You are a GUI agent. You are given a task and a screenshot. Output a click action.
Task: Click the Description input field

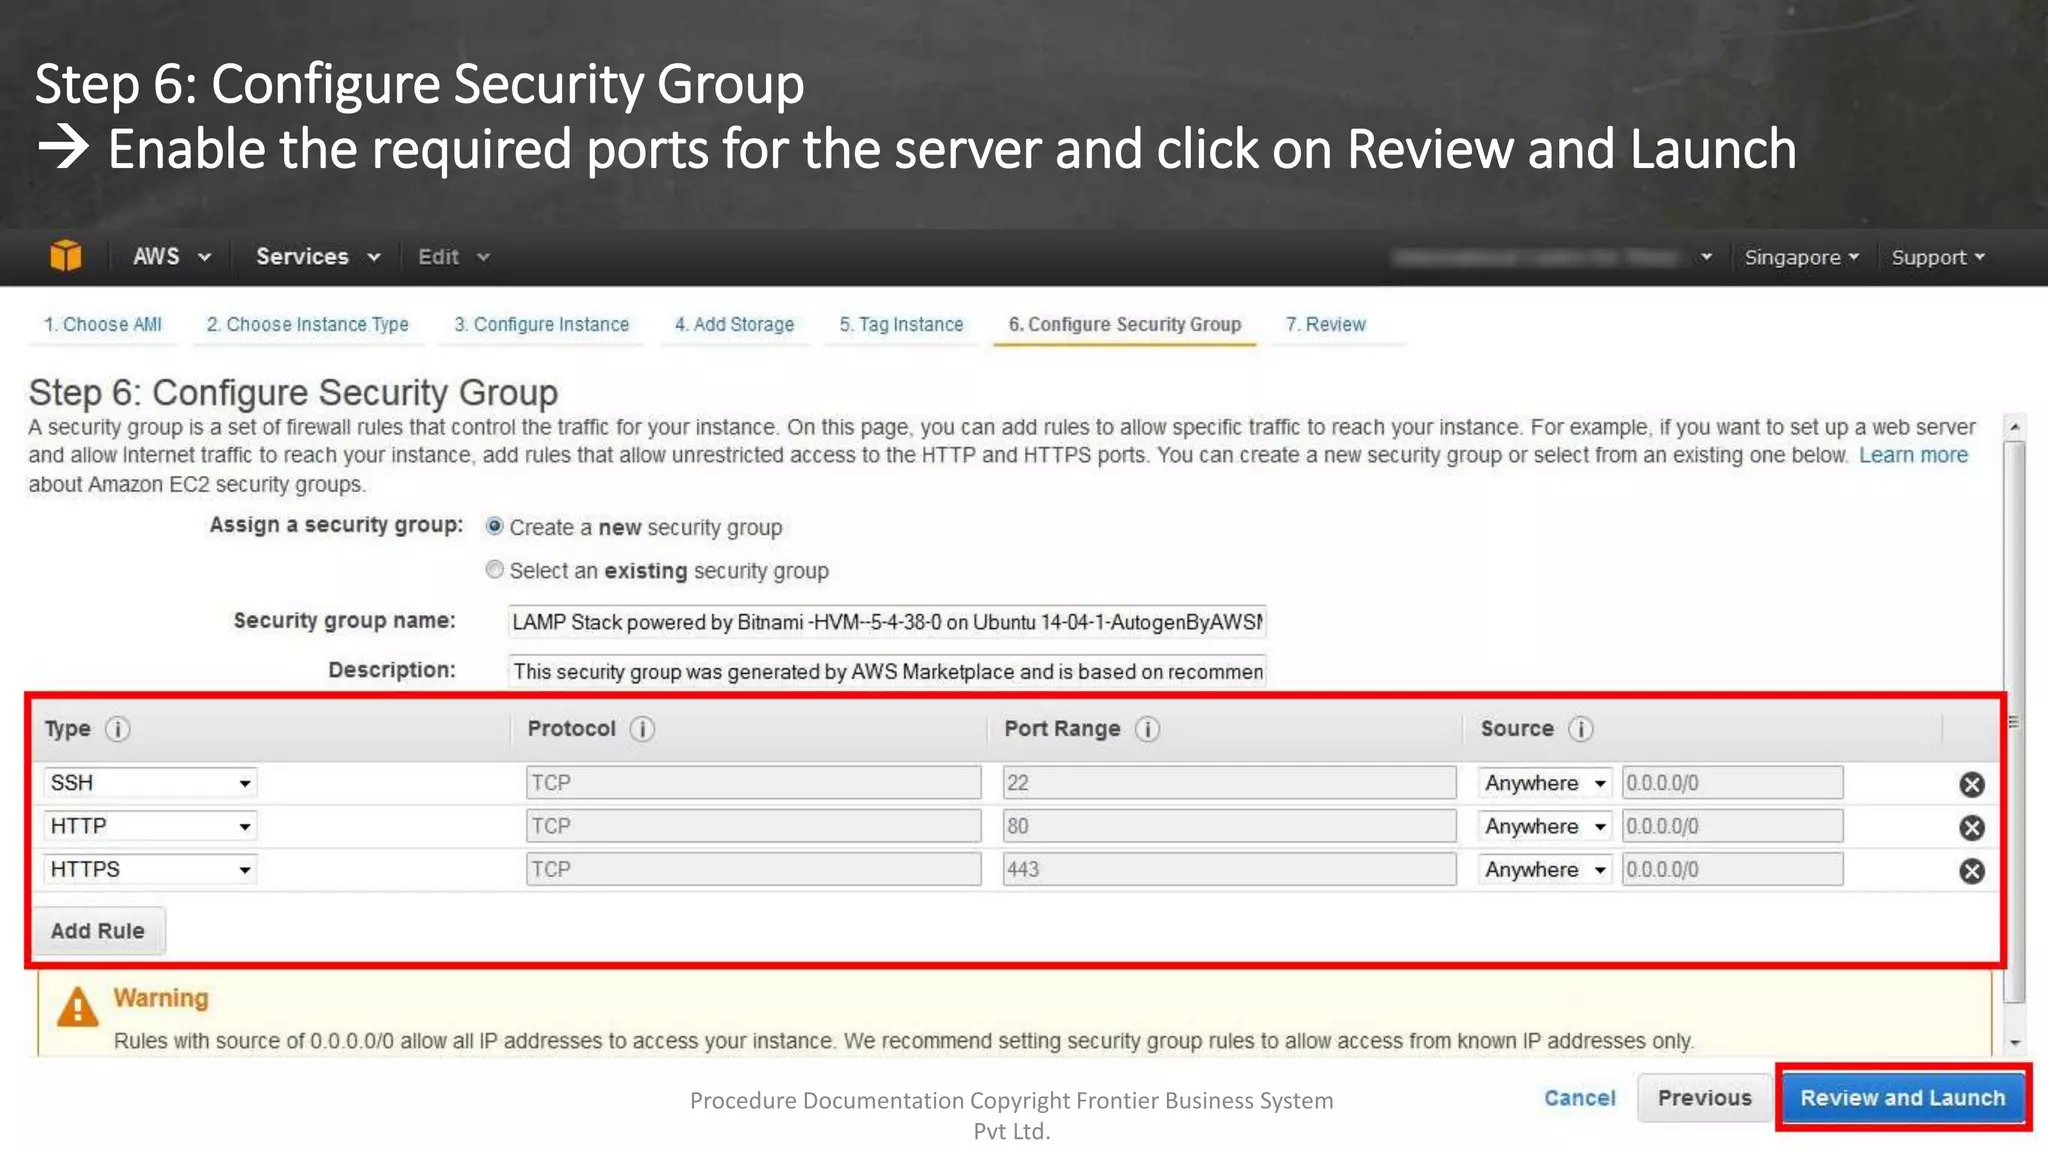886,671
